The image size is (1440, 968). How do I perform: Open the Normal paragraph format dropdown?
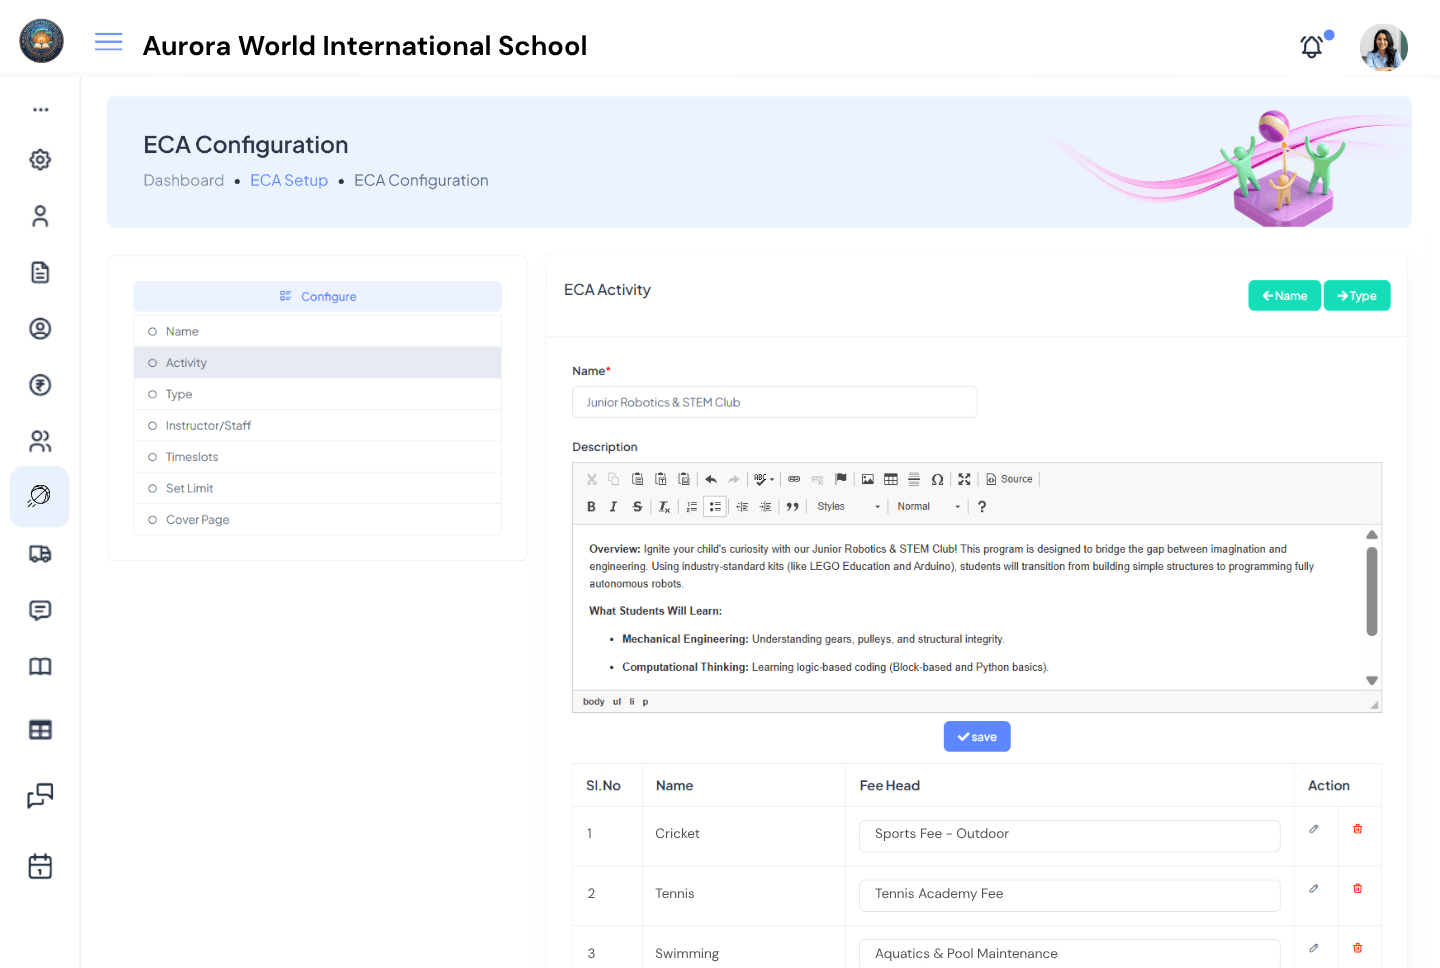click(925, 506)
